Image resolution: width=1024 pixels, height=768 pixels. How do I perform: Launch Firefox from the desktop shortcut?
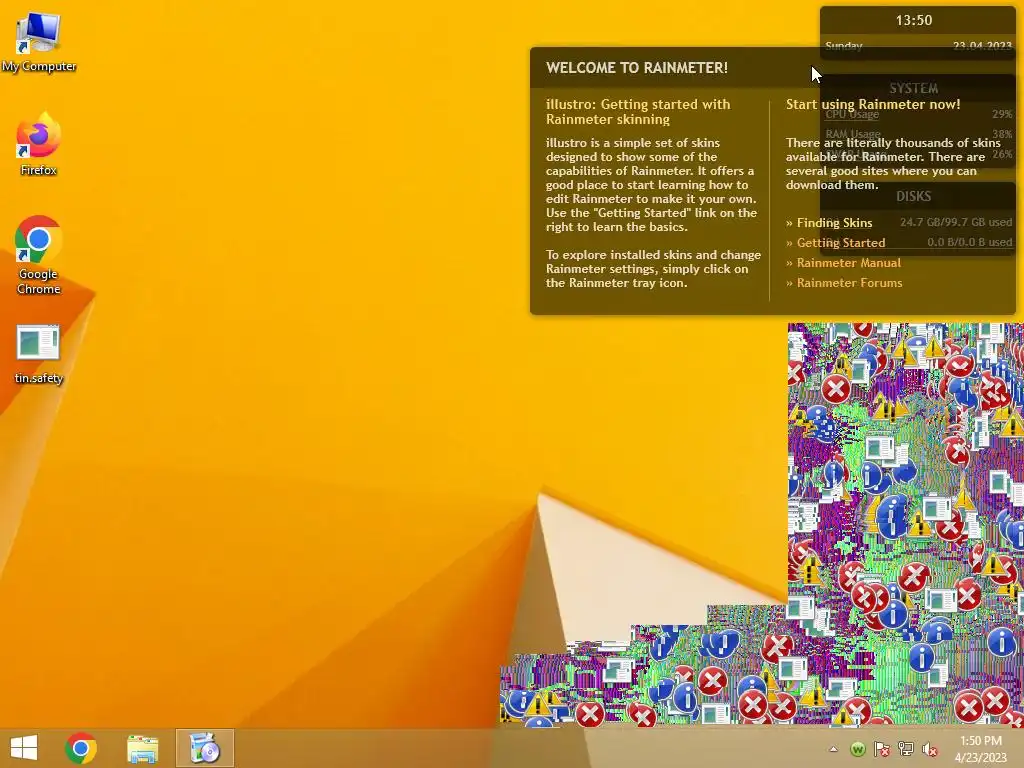pyautogui.click(x=39, y=145)
